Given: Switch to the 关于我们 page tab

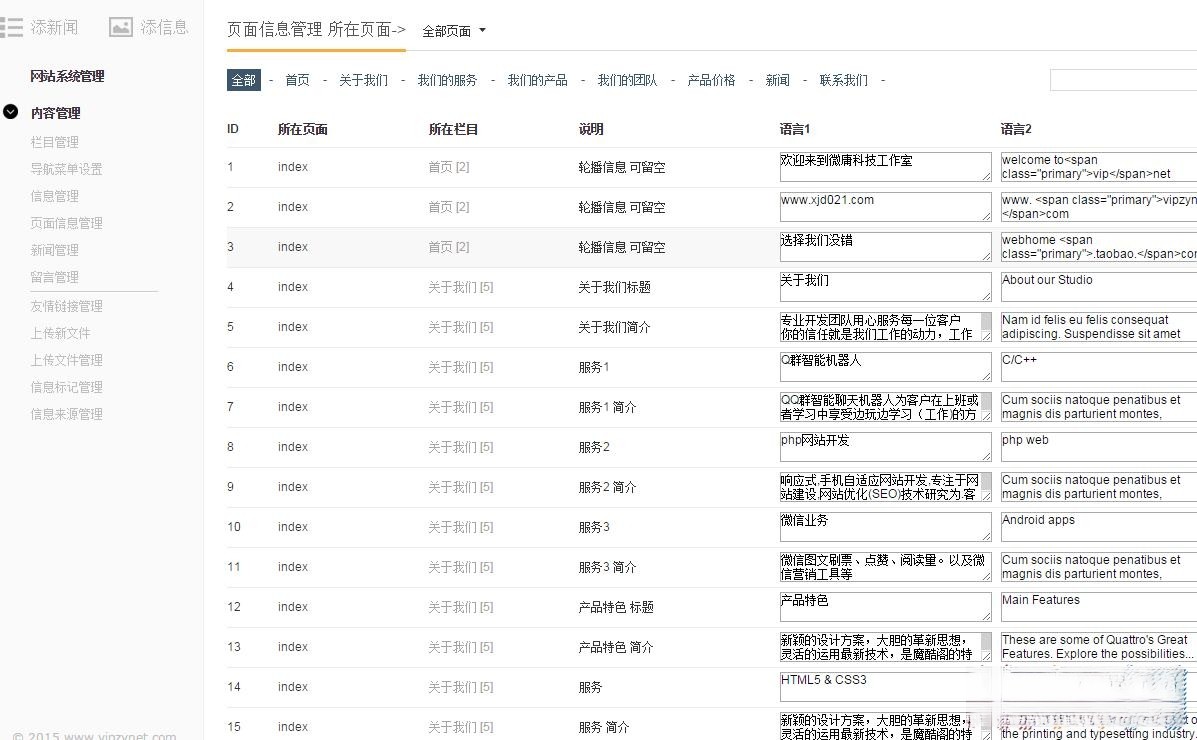Looking at the screenshot, I should [363, 80].
